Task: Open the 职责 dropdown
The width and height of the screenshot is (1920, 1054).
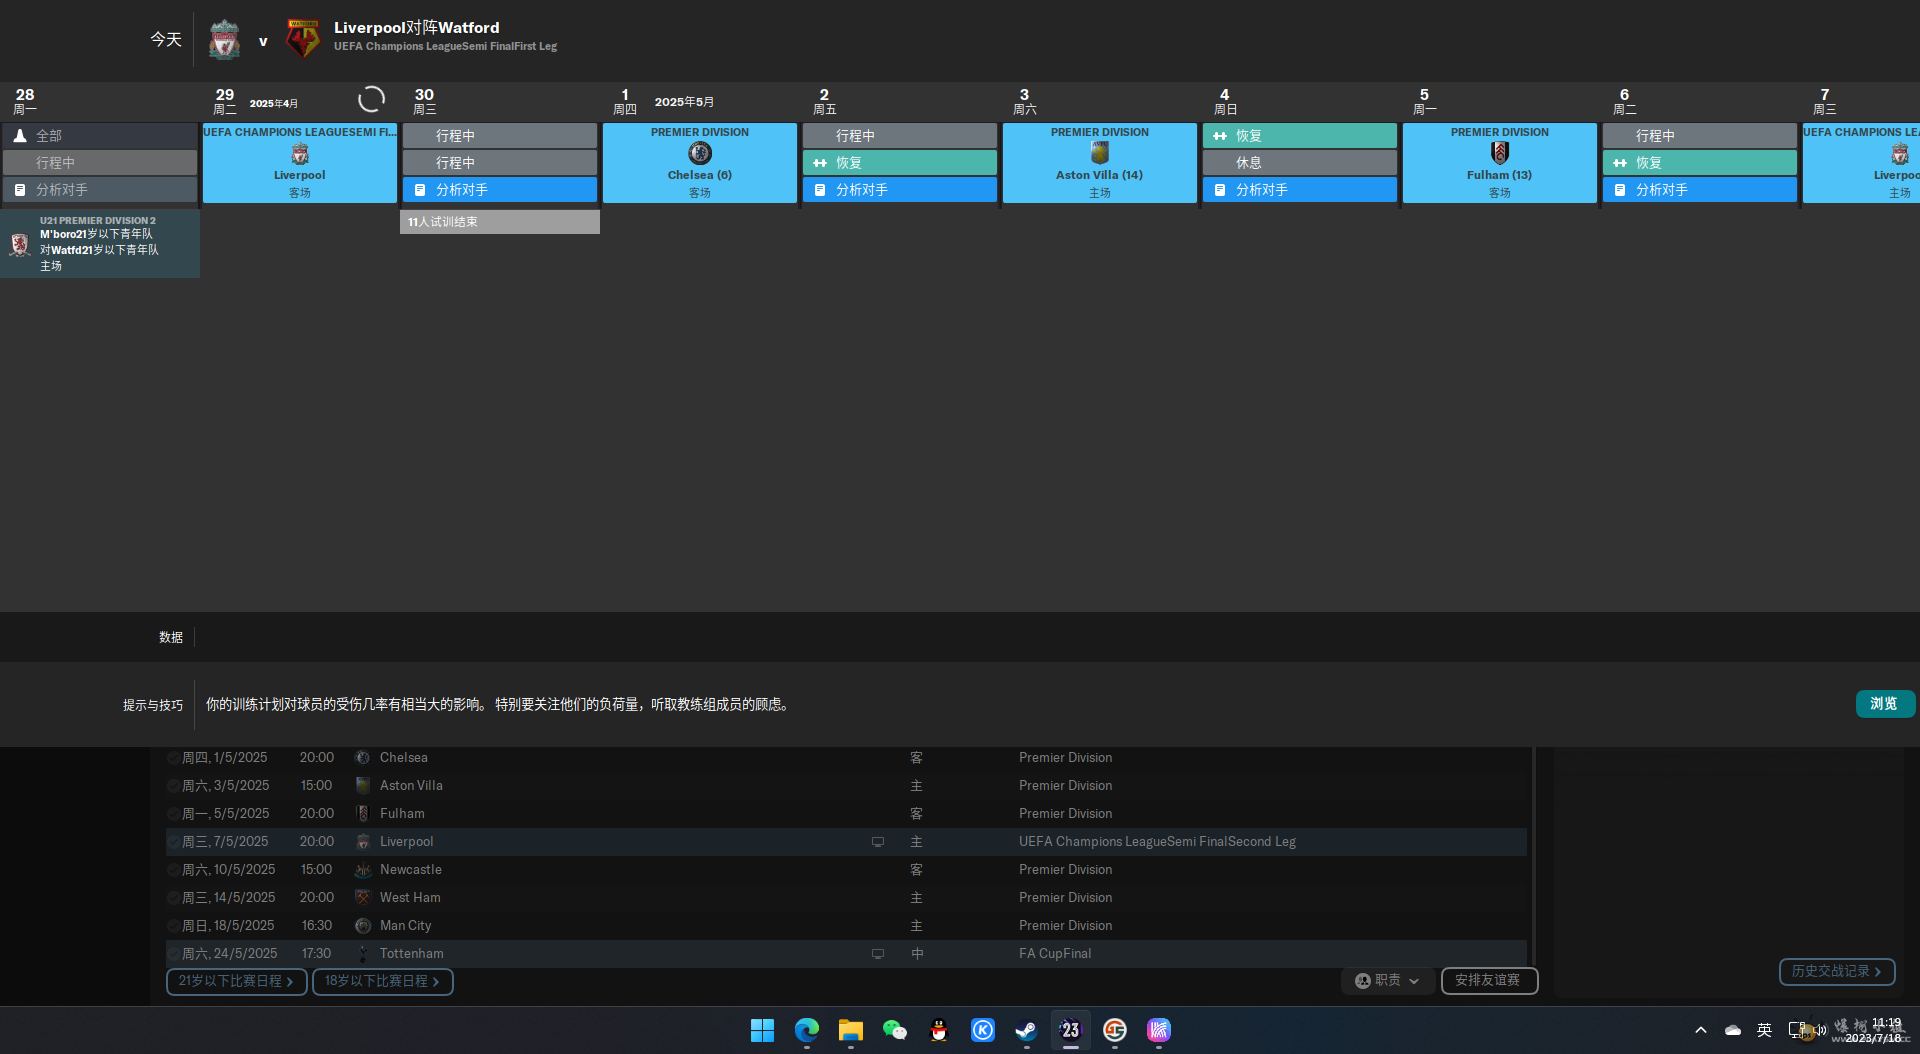Action: 1387,981
